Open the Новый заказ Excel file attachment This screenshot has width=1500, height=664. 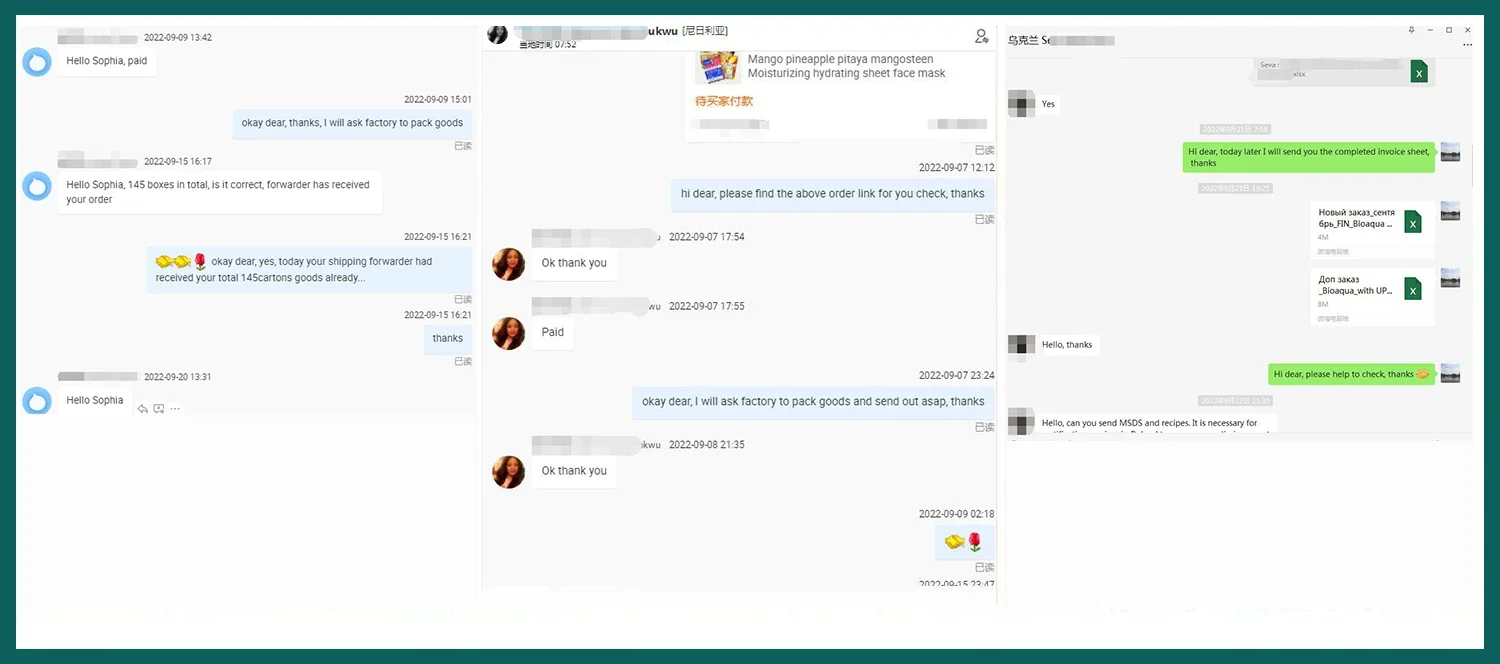(1372, 230)
